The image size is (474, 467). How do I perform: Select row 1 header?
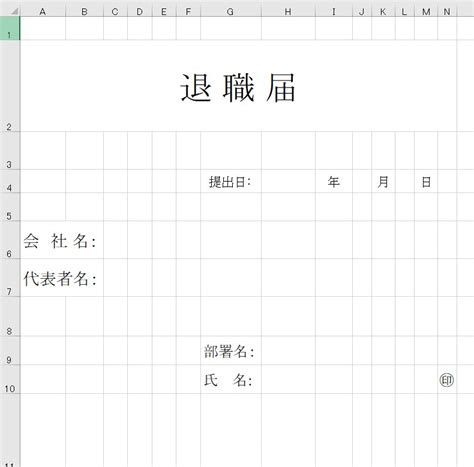click(10, 28)
